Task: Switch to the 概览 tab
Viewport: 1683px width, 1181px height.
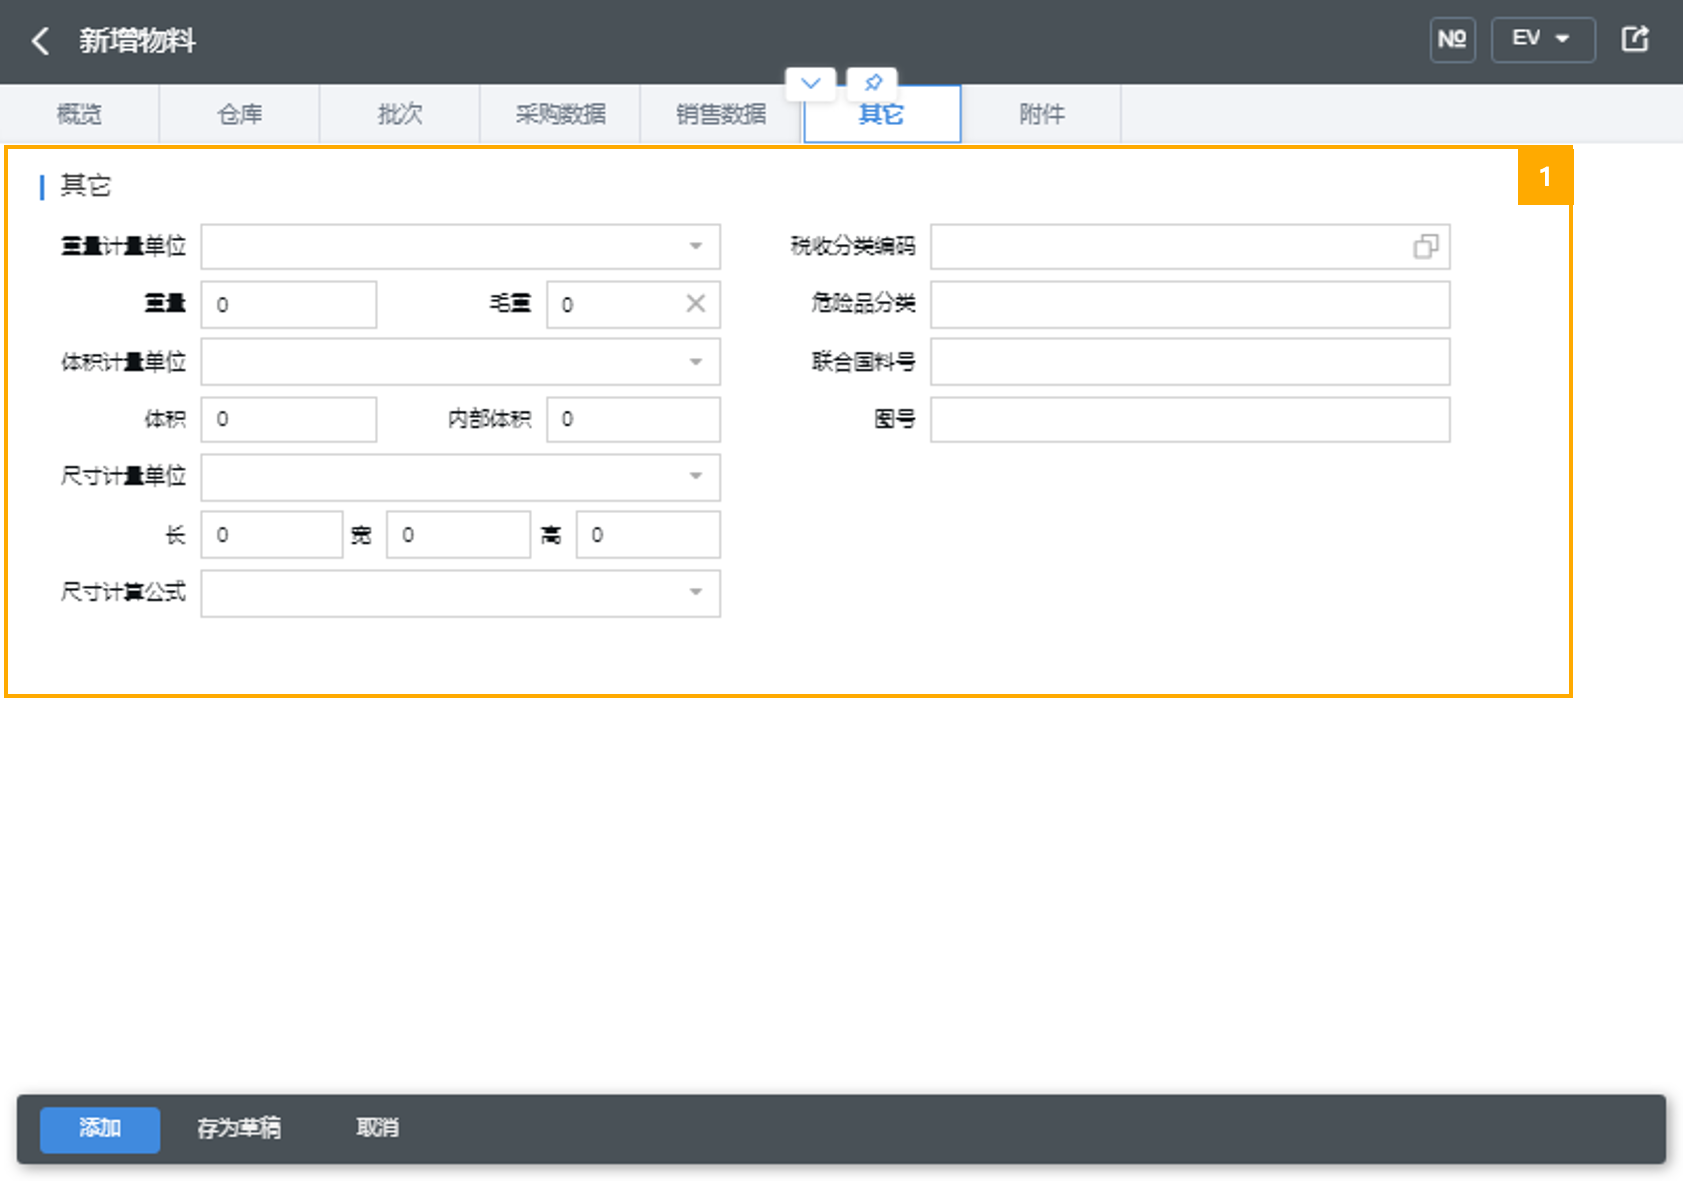Action: (x=80, y=114)
